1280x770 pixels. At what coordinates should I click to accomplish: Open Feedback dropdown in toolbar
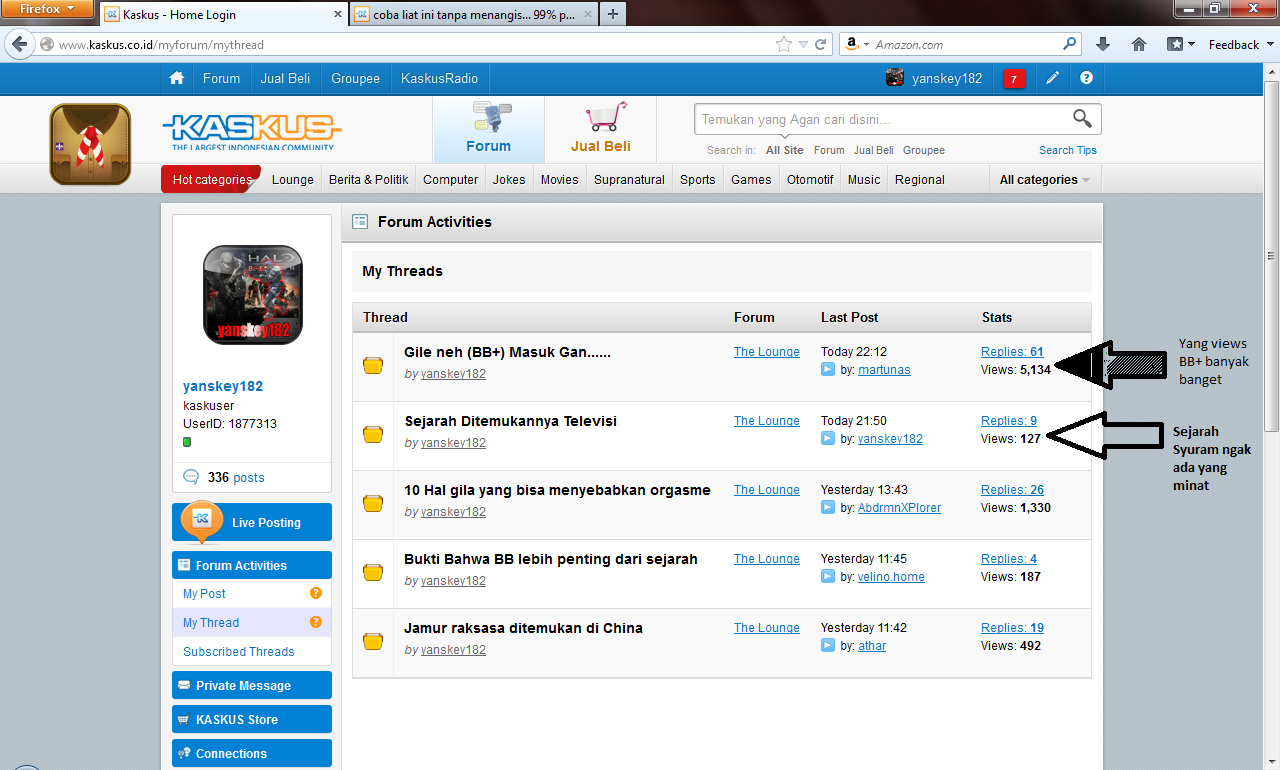[1242, 45]
